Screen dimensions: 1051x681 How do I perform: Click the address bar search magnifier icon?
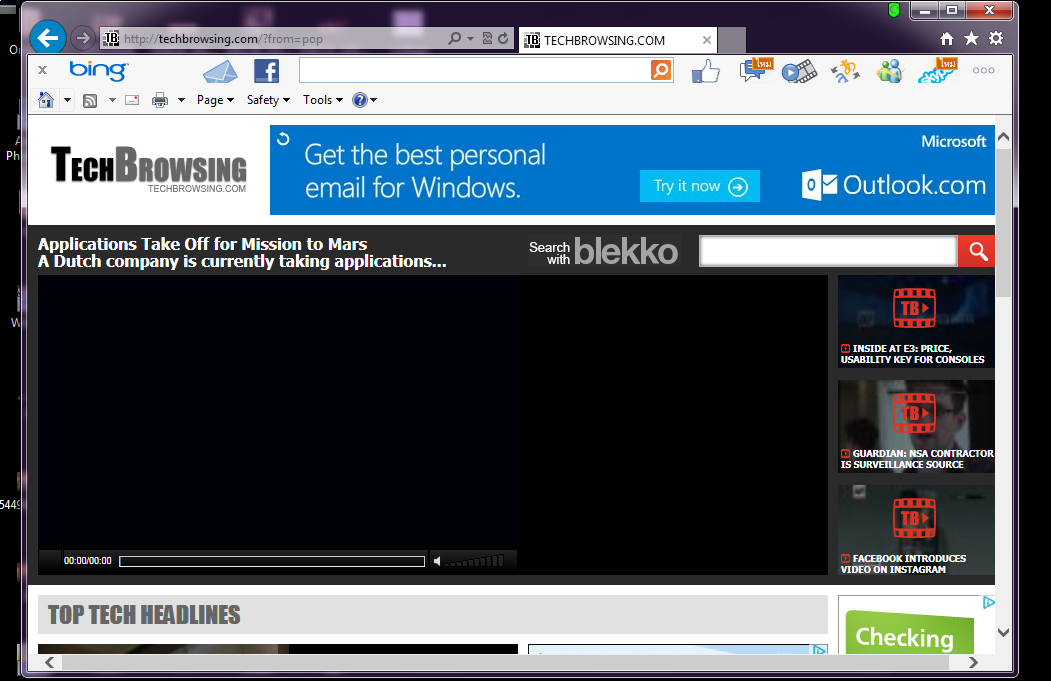(x=454, y=38)
